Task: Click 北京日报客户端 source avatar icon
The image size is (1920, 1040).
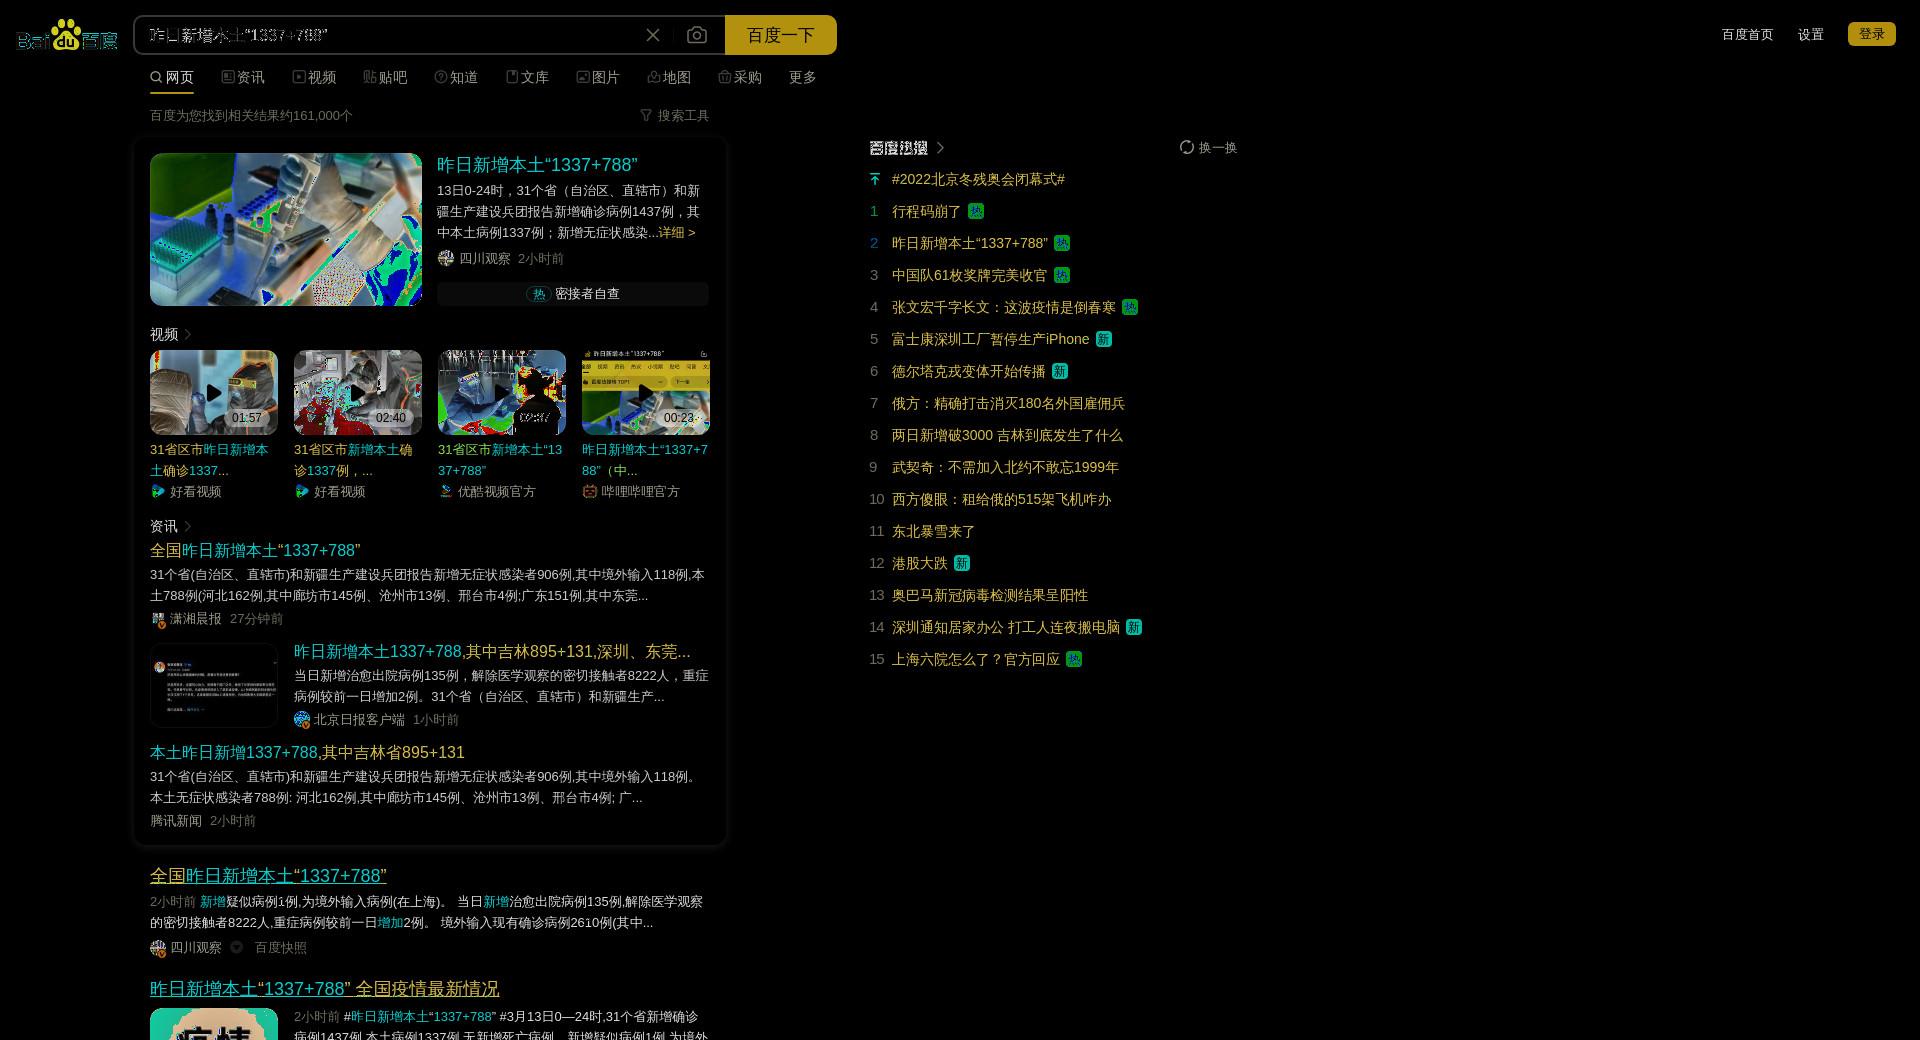Action: (302, 719)
